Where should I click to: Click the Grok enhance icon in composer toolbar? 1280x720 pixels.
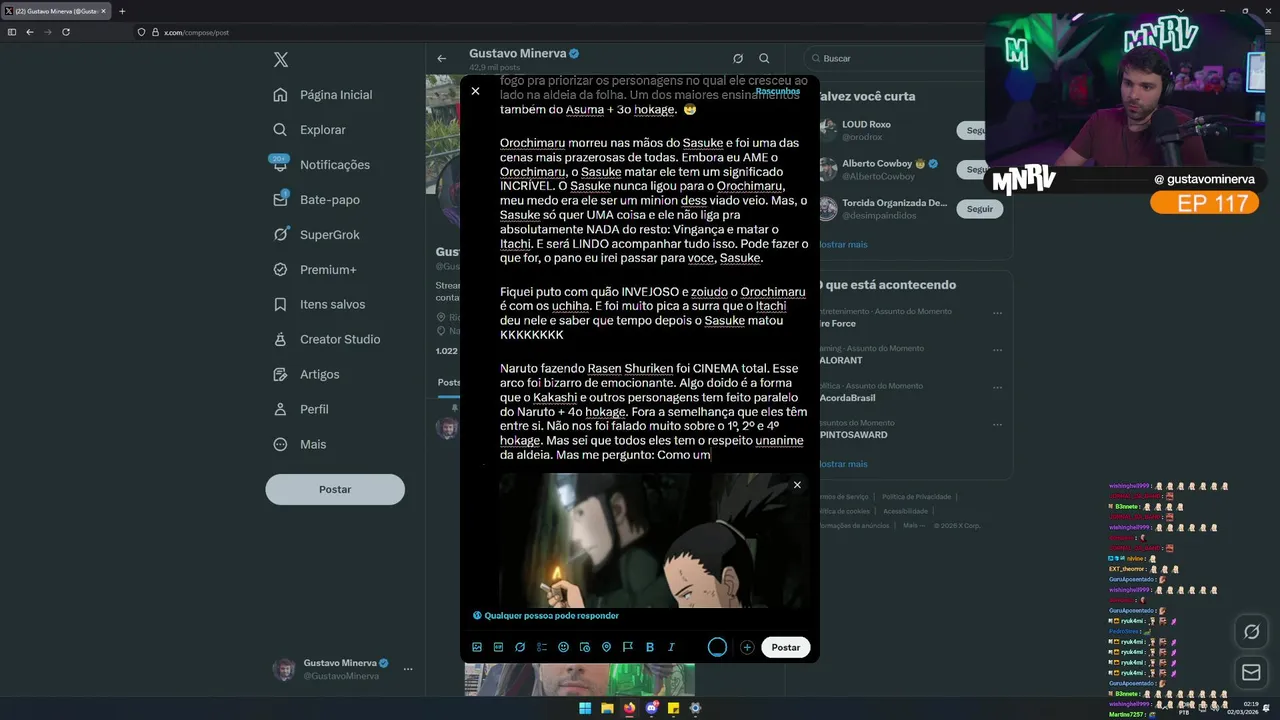click(x=520, y=647)
